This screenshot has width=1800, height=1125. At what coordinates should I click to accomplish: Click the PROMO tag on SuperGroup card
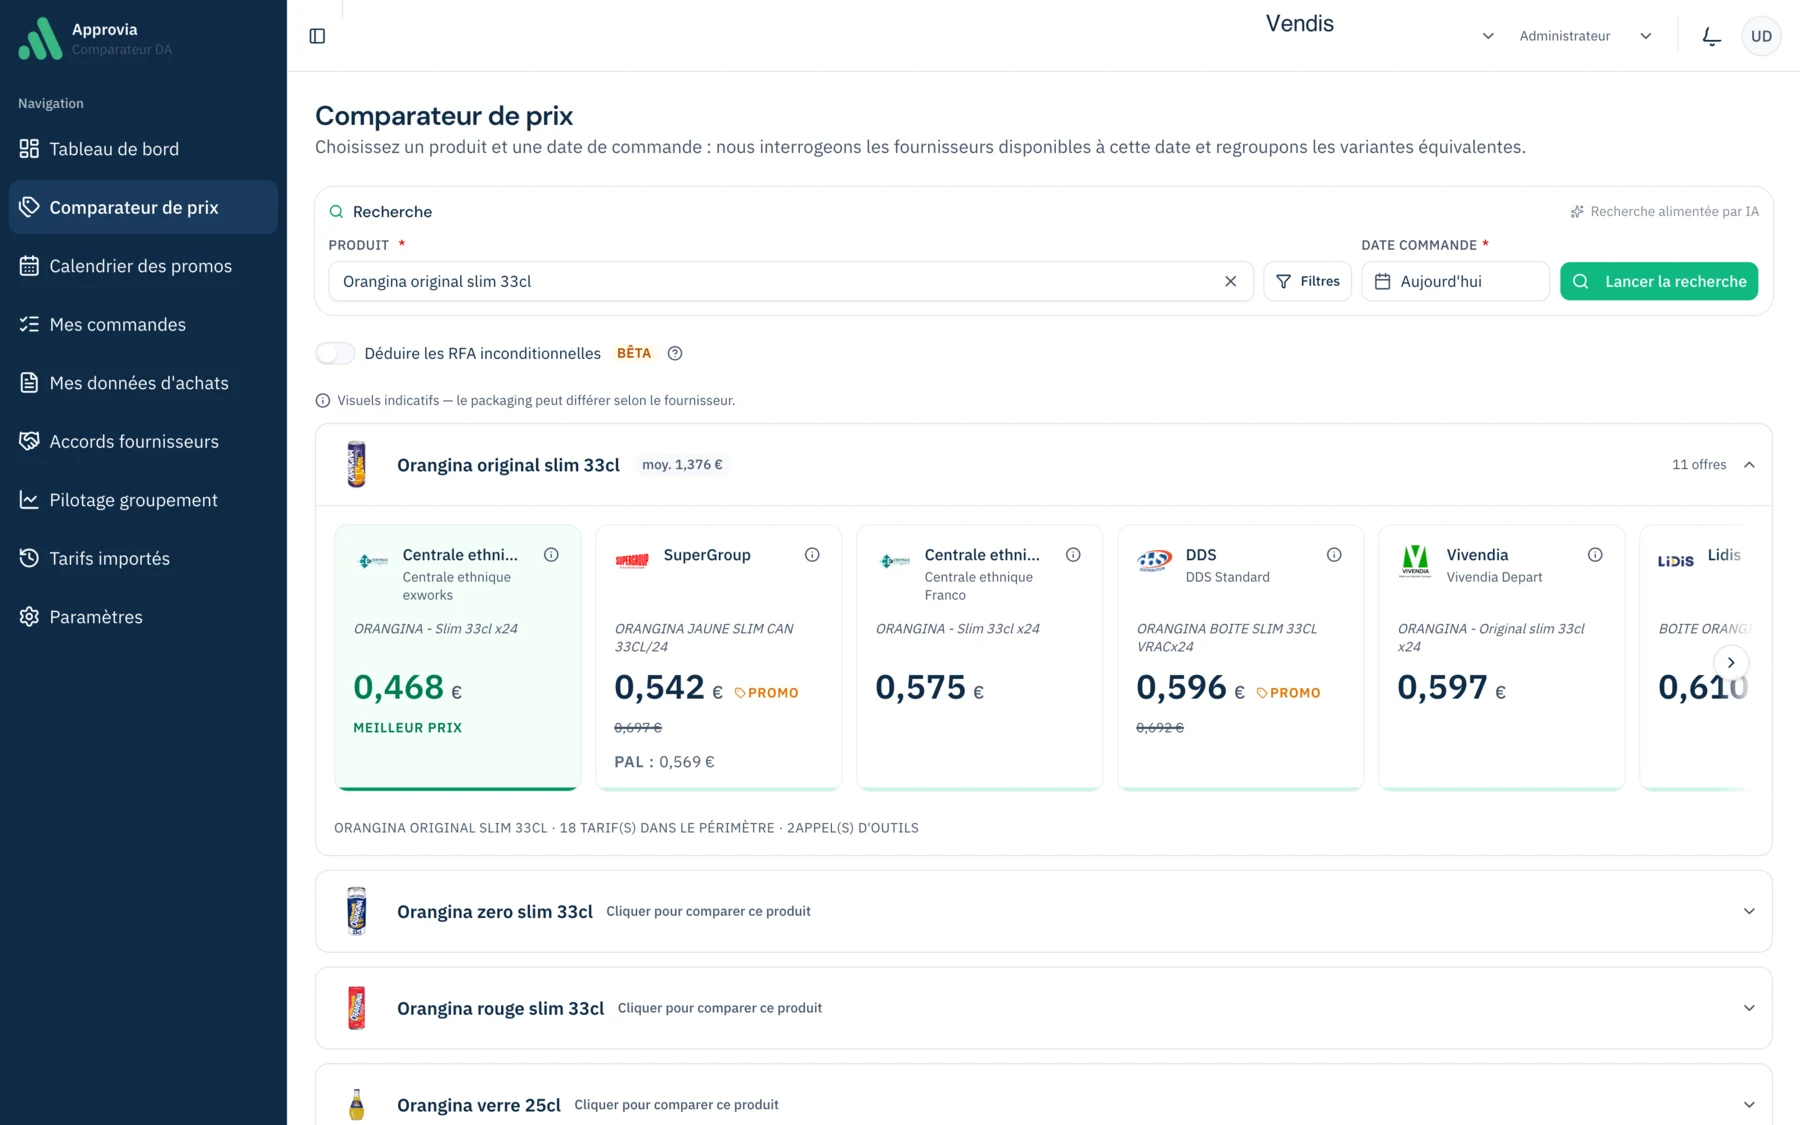point(766,693)
